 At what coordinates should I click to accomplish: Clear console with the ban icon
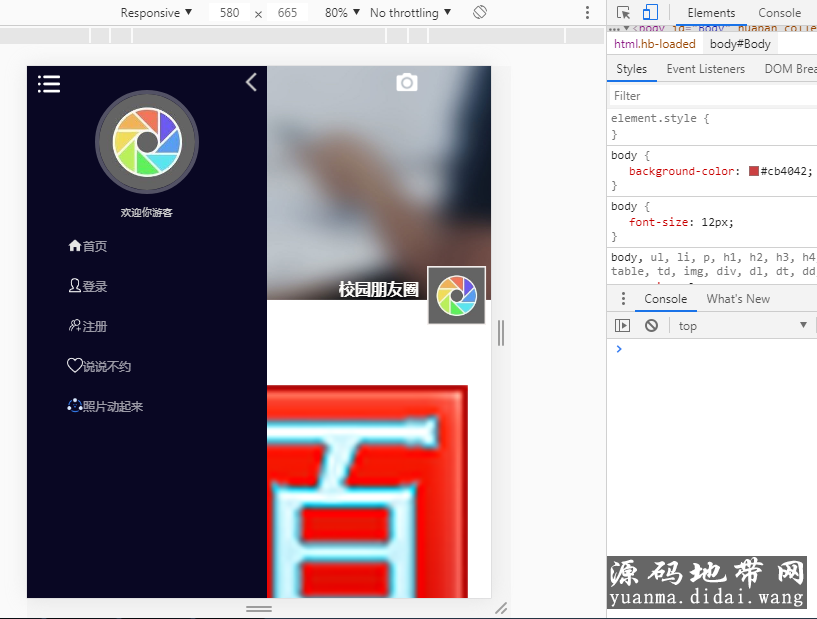(651, 326)
